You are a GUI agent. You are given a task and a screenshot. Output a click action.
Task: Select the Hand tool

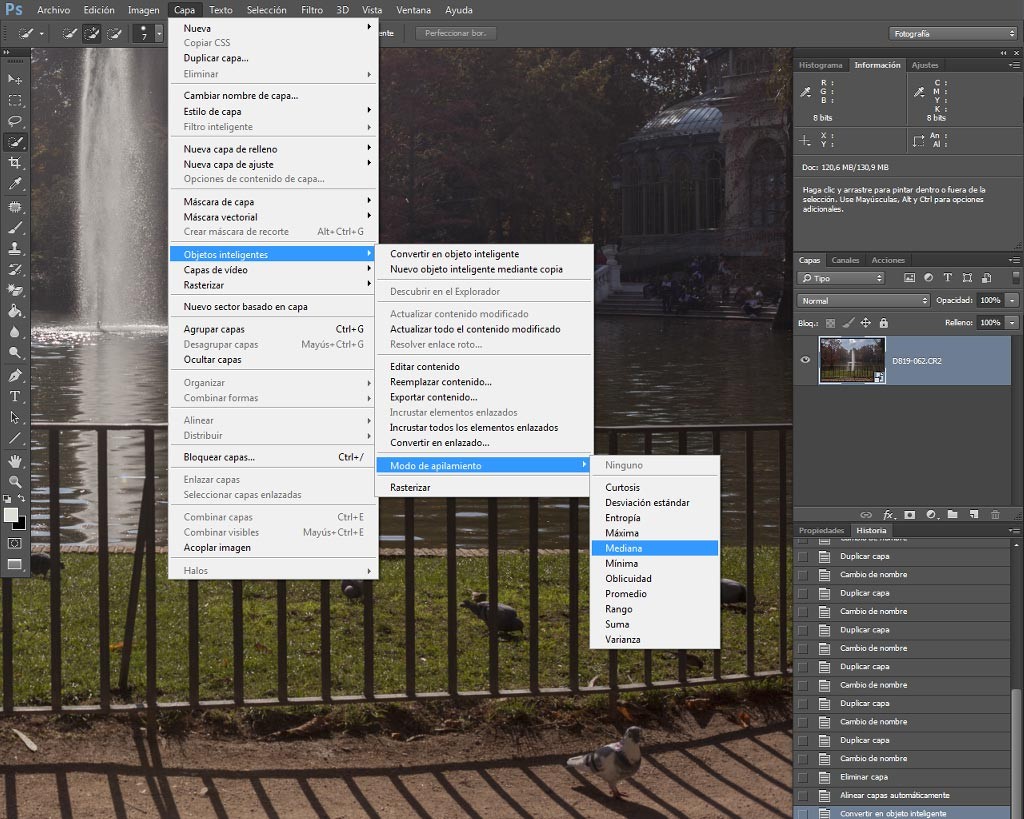[x=14, y=461]
